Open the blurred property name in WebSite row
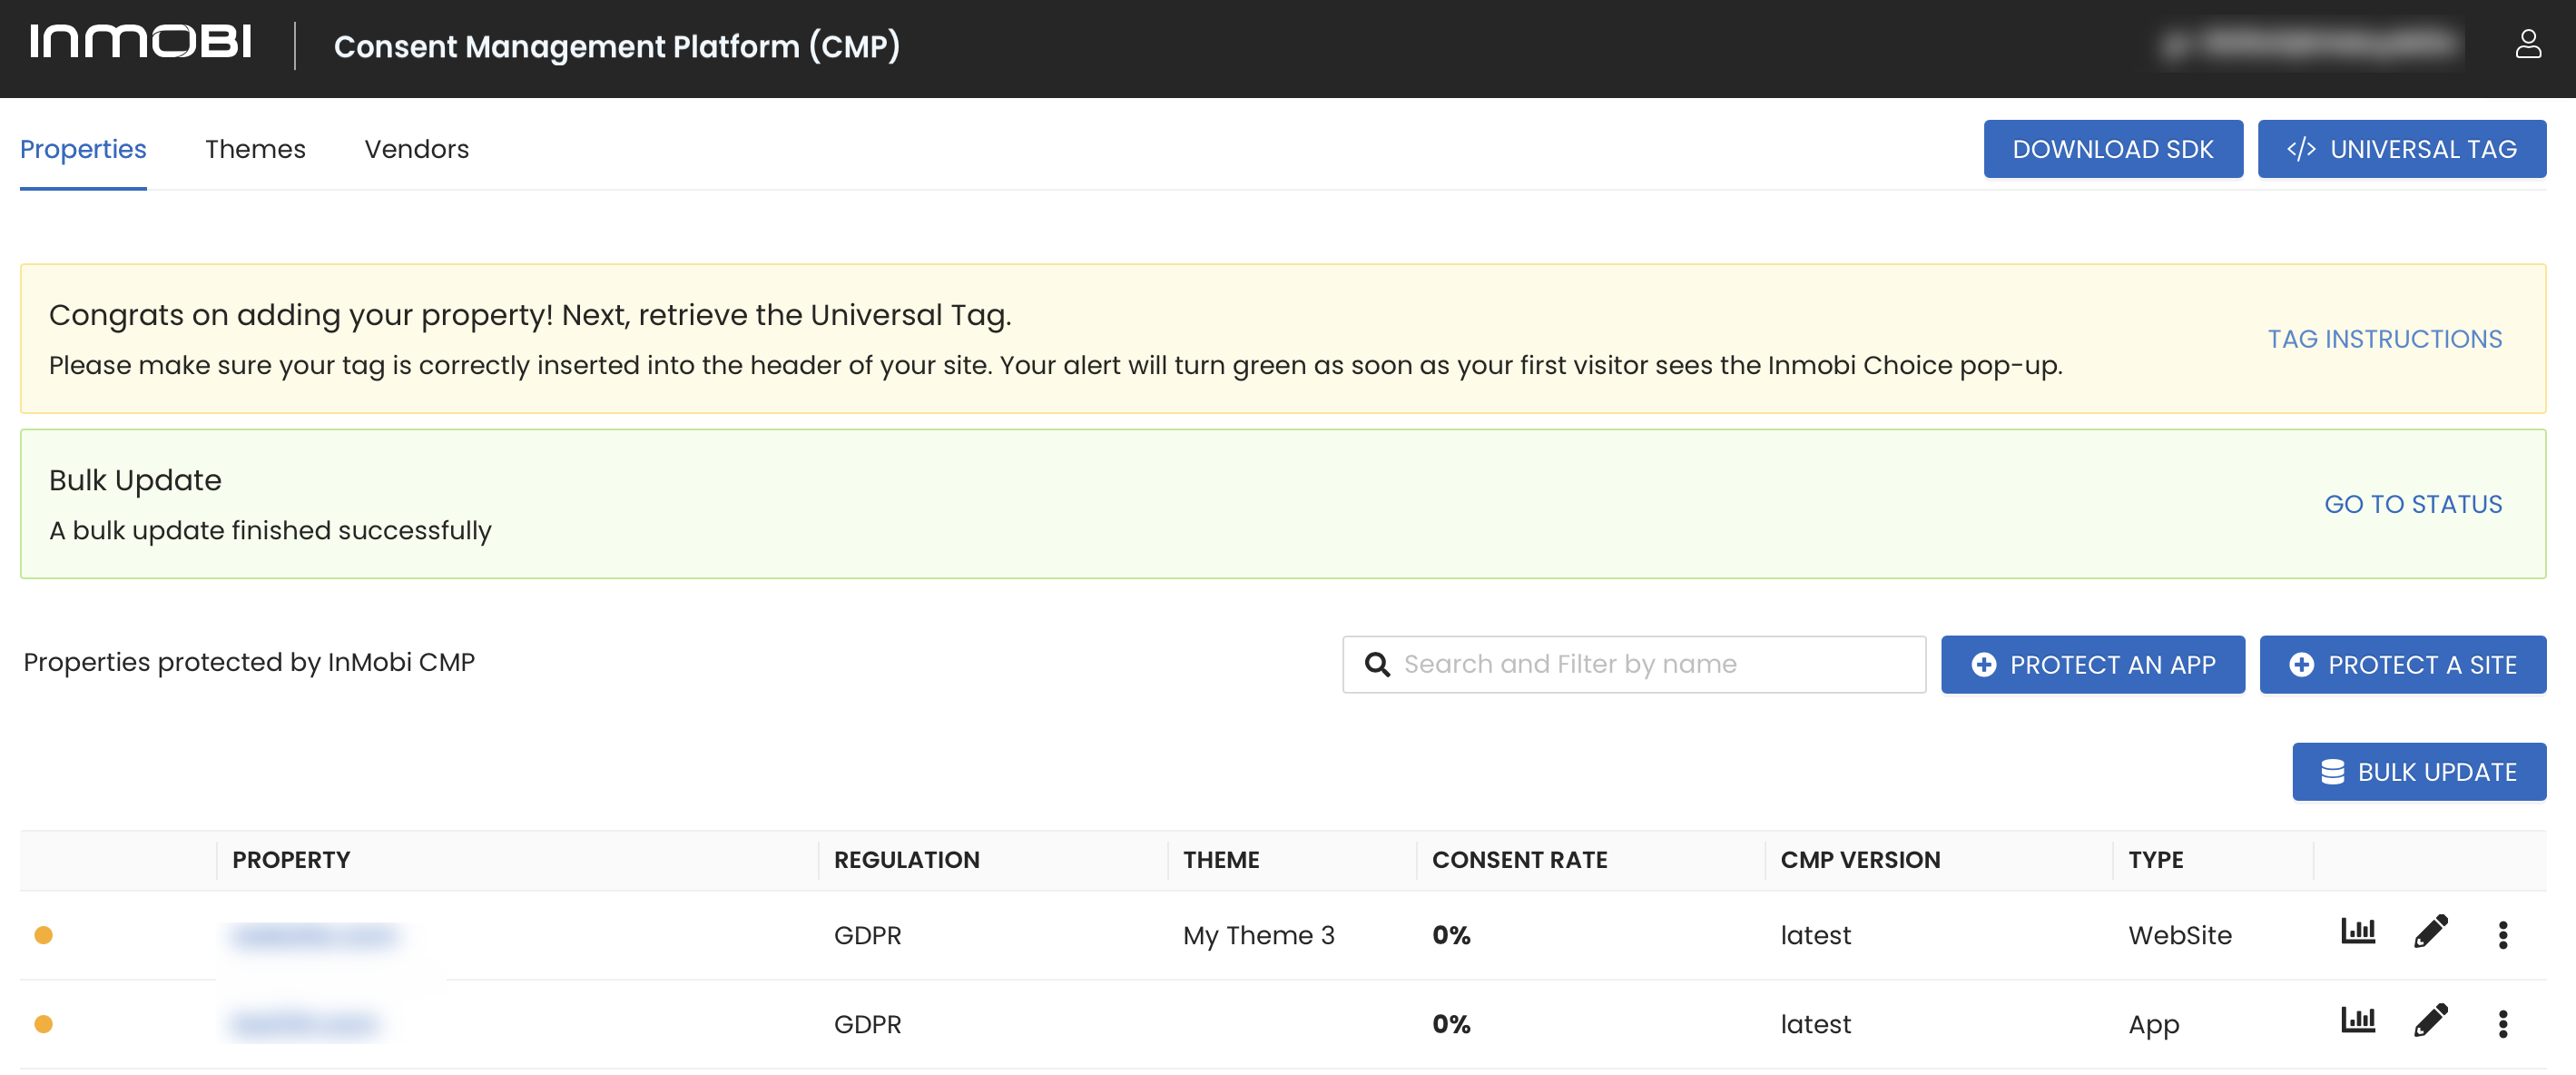 click(314, 935)
